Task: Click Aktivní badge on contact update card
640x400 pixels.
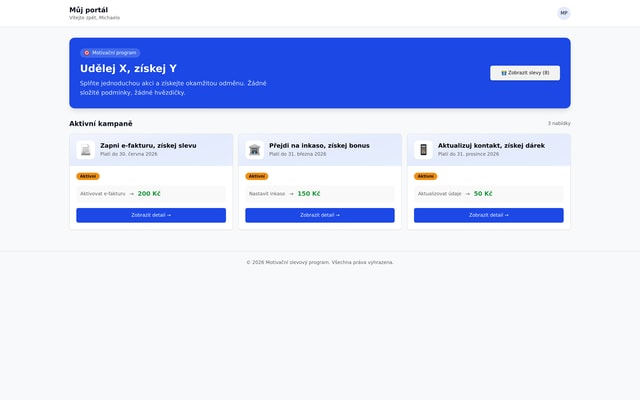Action: click(425, 176)
